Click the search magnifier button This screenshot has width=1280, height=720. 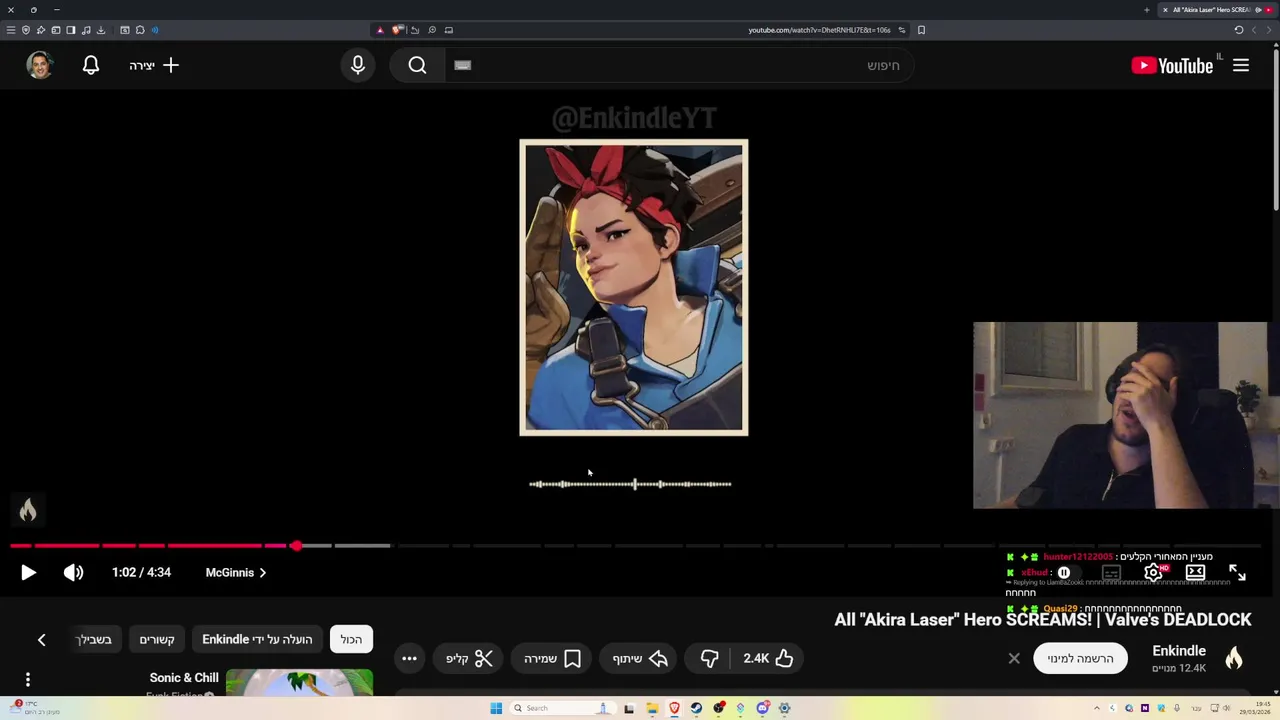[x=417, y=65]
